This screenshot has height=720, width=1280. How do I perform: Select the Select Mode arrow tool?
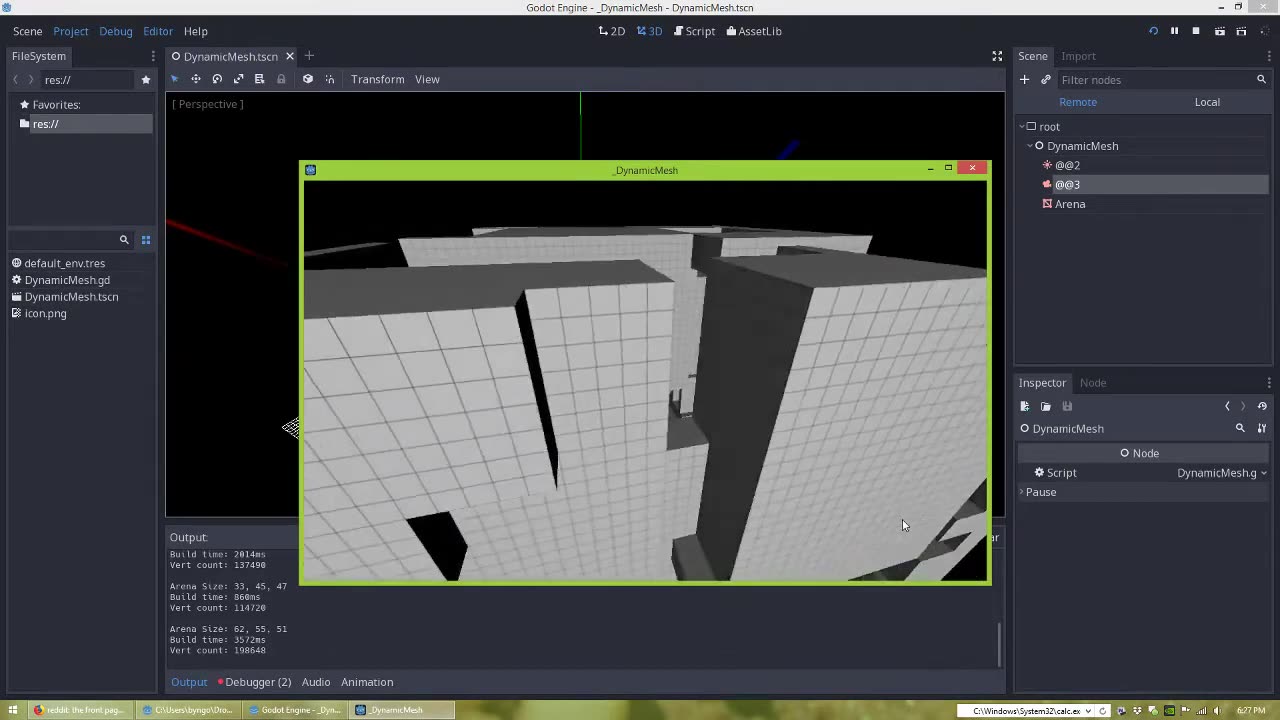(x=174, y=79)
